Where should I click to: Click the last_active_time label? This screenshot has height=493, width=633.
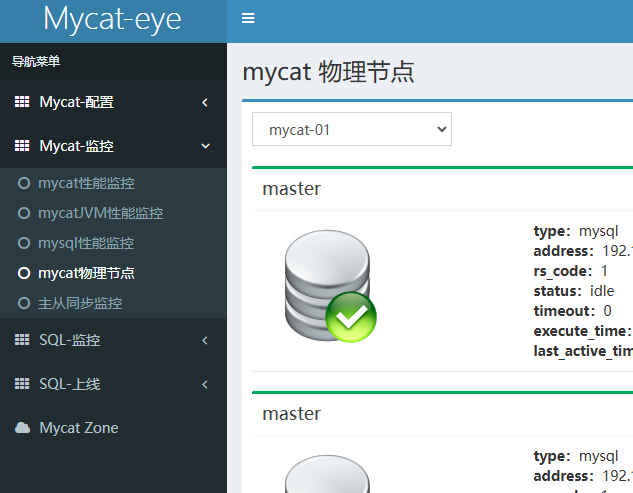click(x=583, y=351)
